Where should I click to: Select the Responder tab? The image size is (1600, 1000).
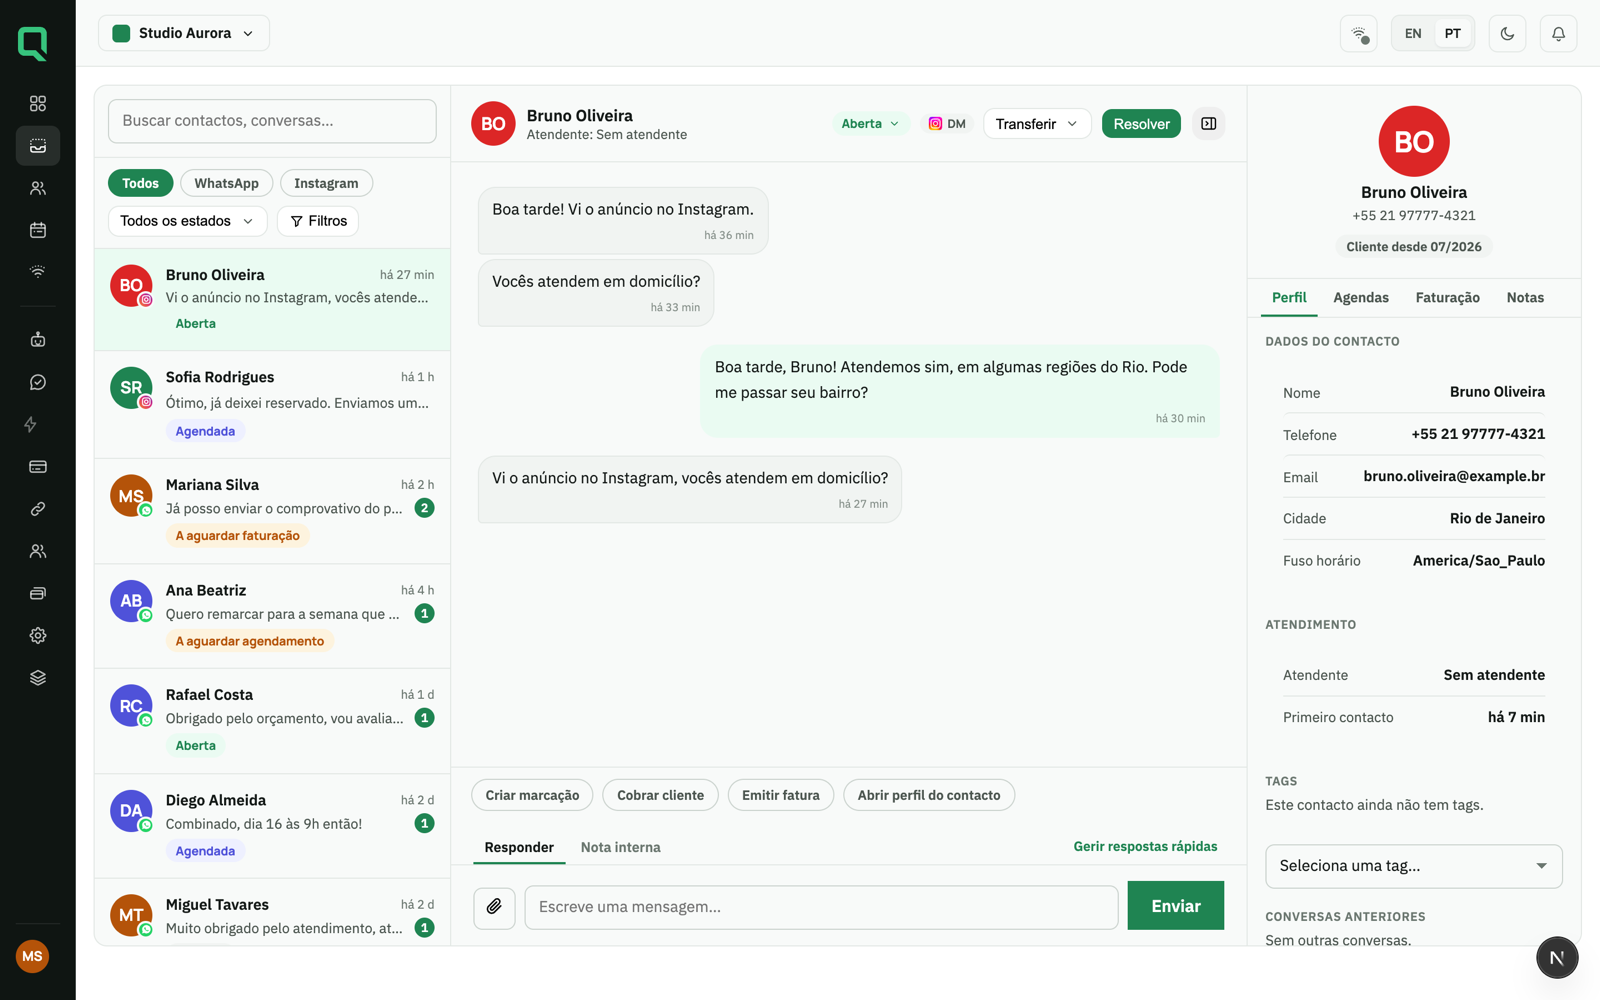pos(519,848)
